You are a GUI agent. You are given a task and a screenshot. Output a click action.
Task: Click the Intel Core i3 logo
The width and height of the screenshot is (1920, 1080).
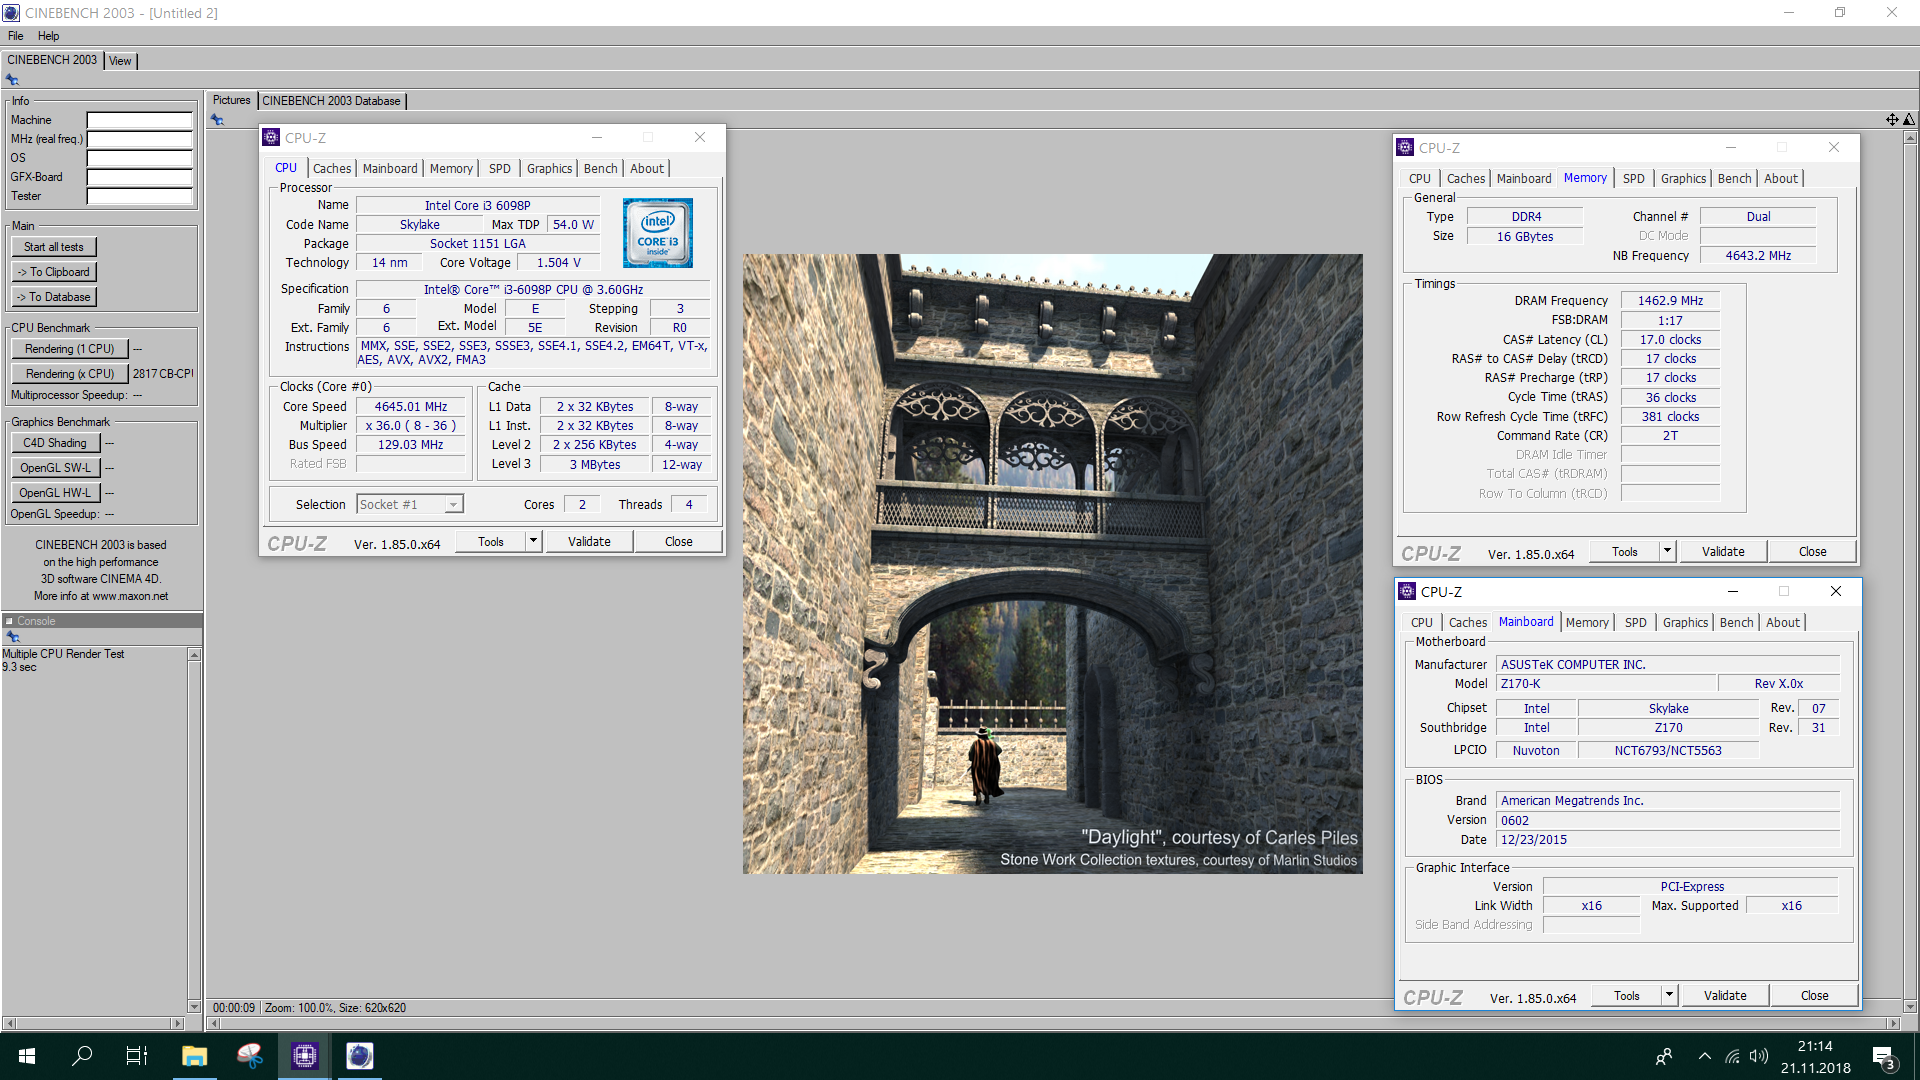(657, 233)
